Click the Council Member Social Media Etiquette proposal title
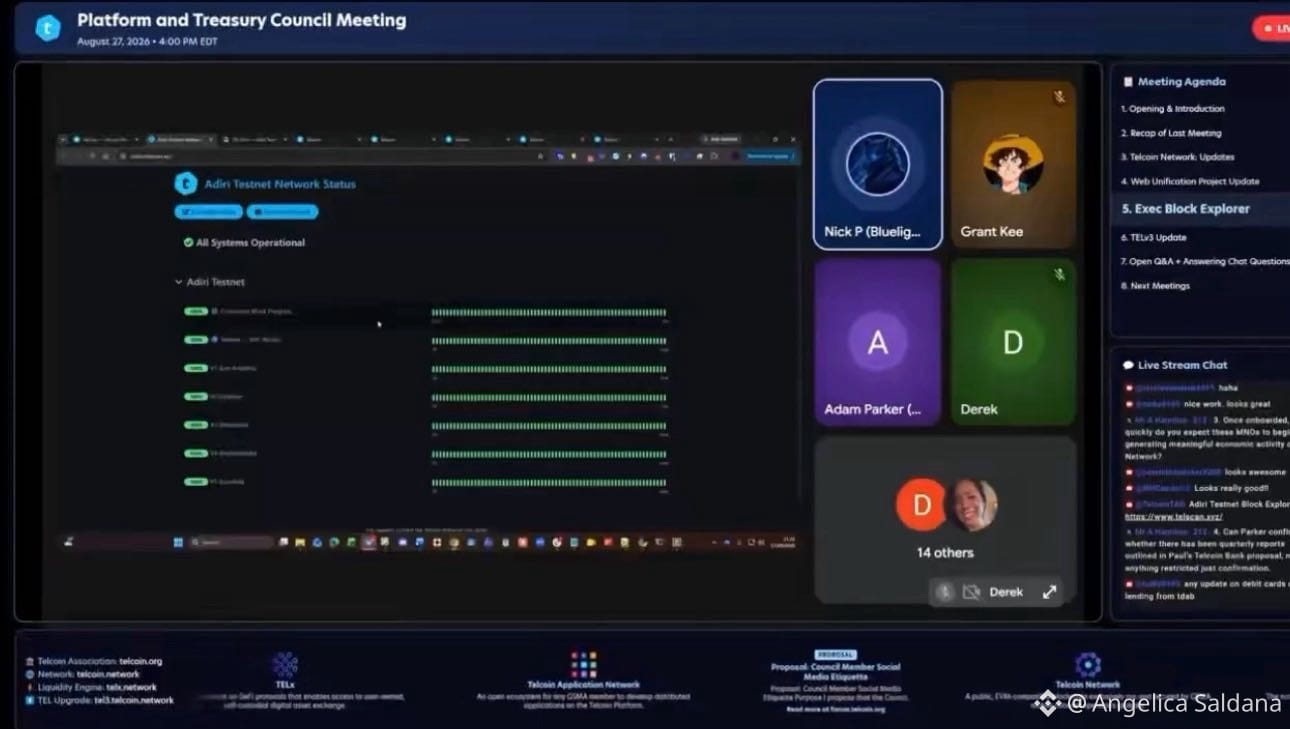Screen dimensions: 1290x729 [836, 671]
